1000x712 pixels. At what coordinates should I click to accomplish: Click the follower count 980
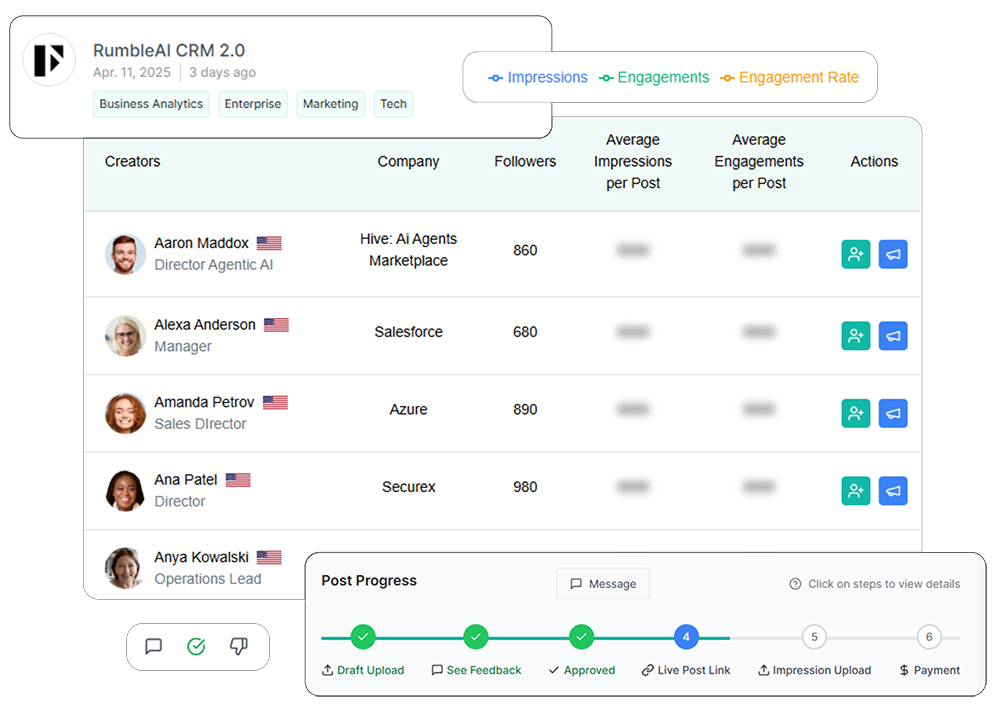click(x=525, y=487)
